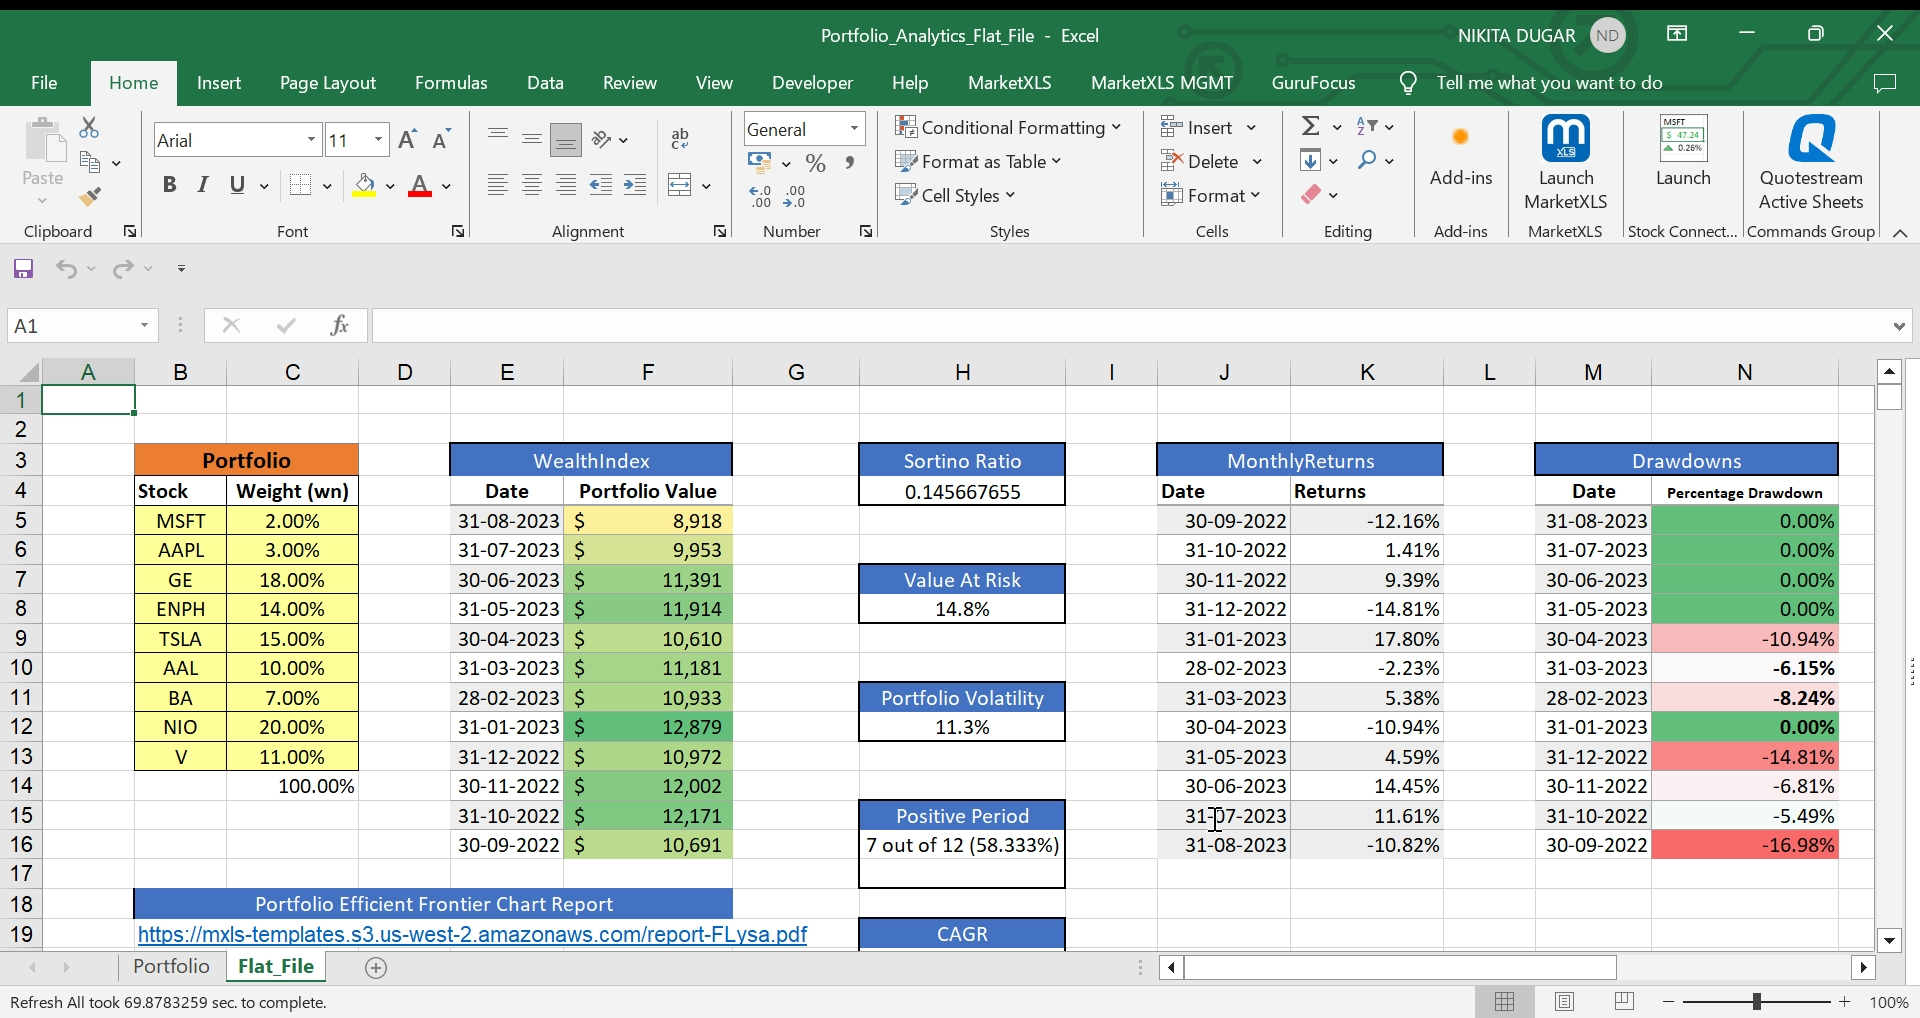Click the AutoSum sigma icon
The width and height of the screenshot is (1920, 1018).
click(x=1310, y=126)
